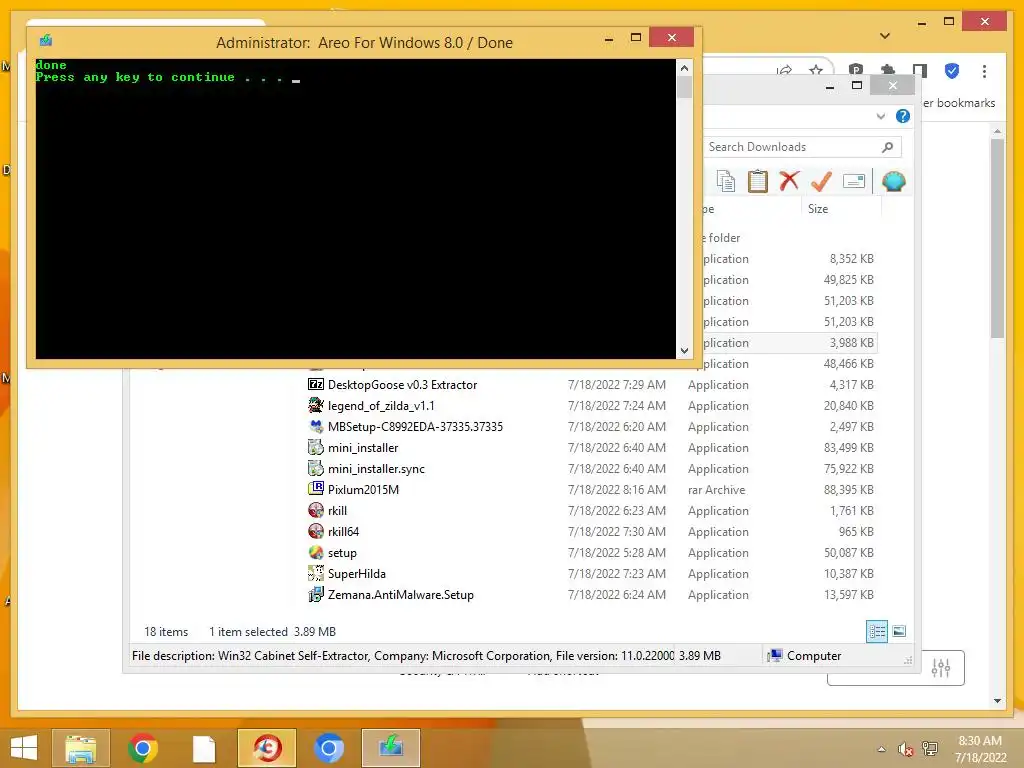Click the blue Chromium icon on the taskbar
Image resolution: width=1024 pixels, height=768 pixels.
click(x=328, y=748)
